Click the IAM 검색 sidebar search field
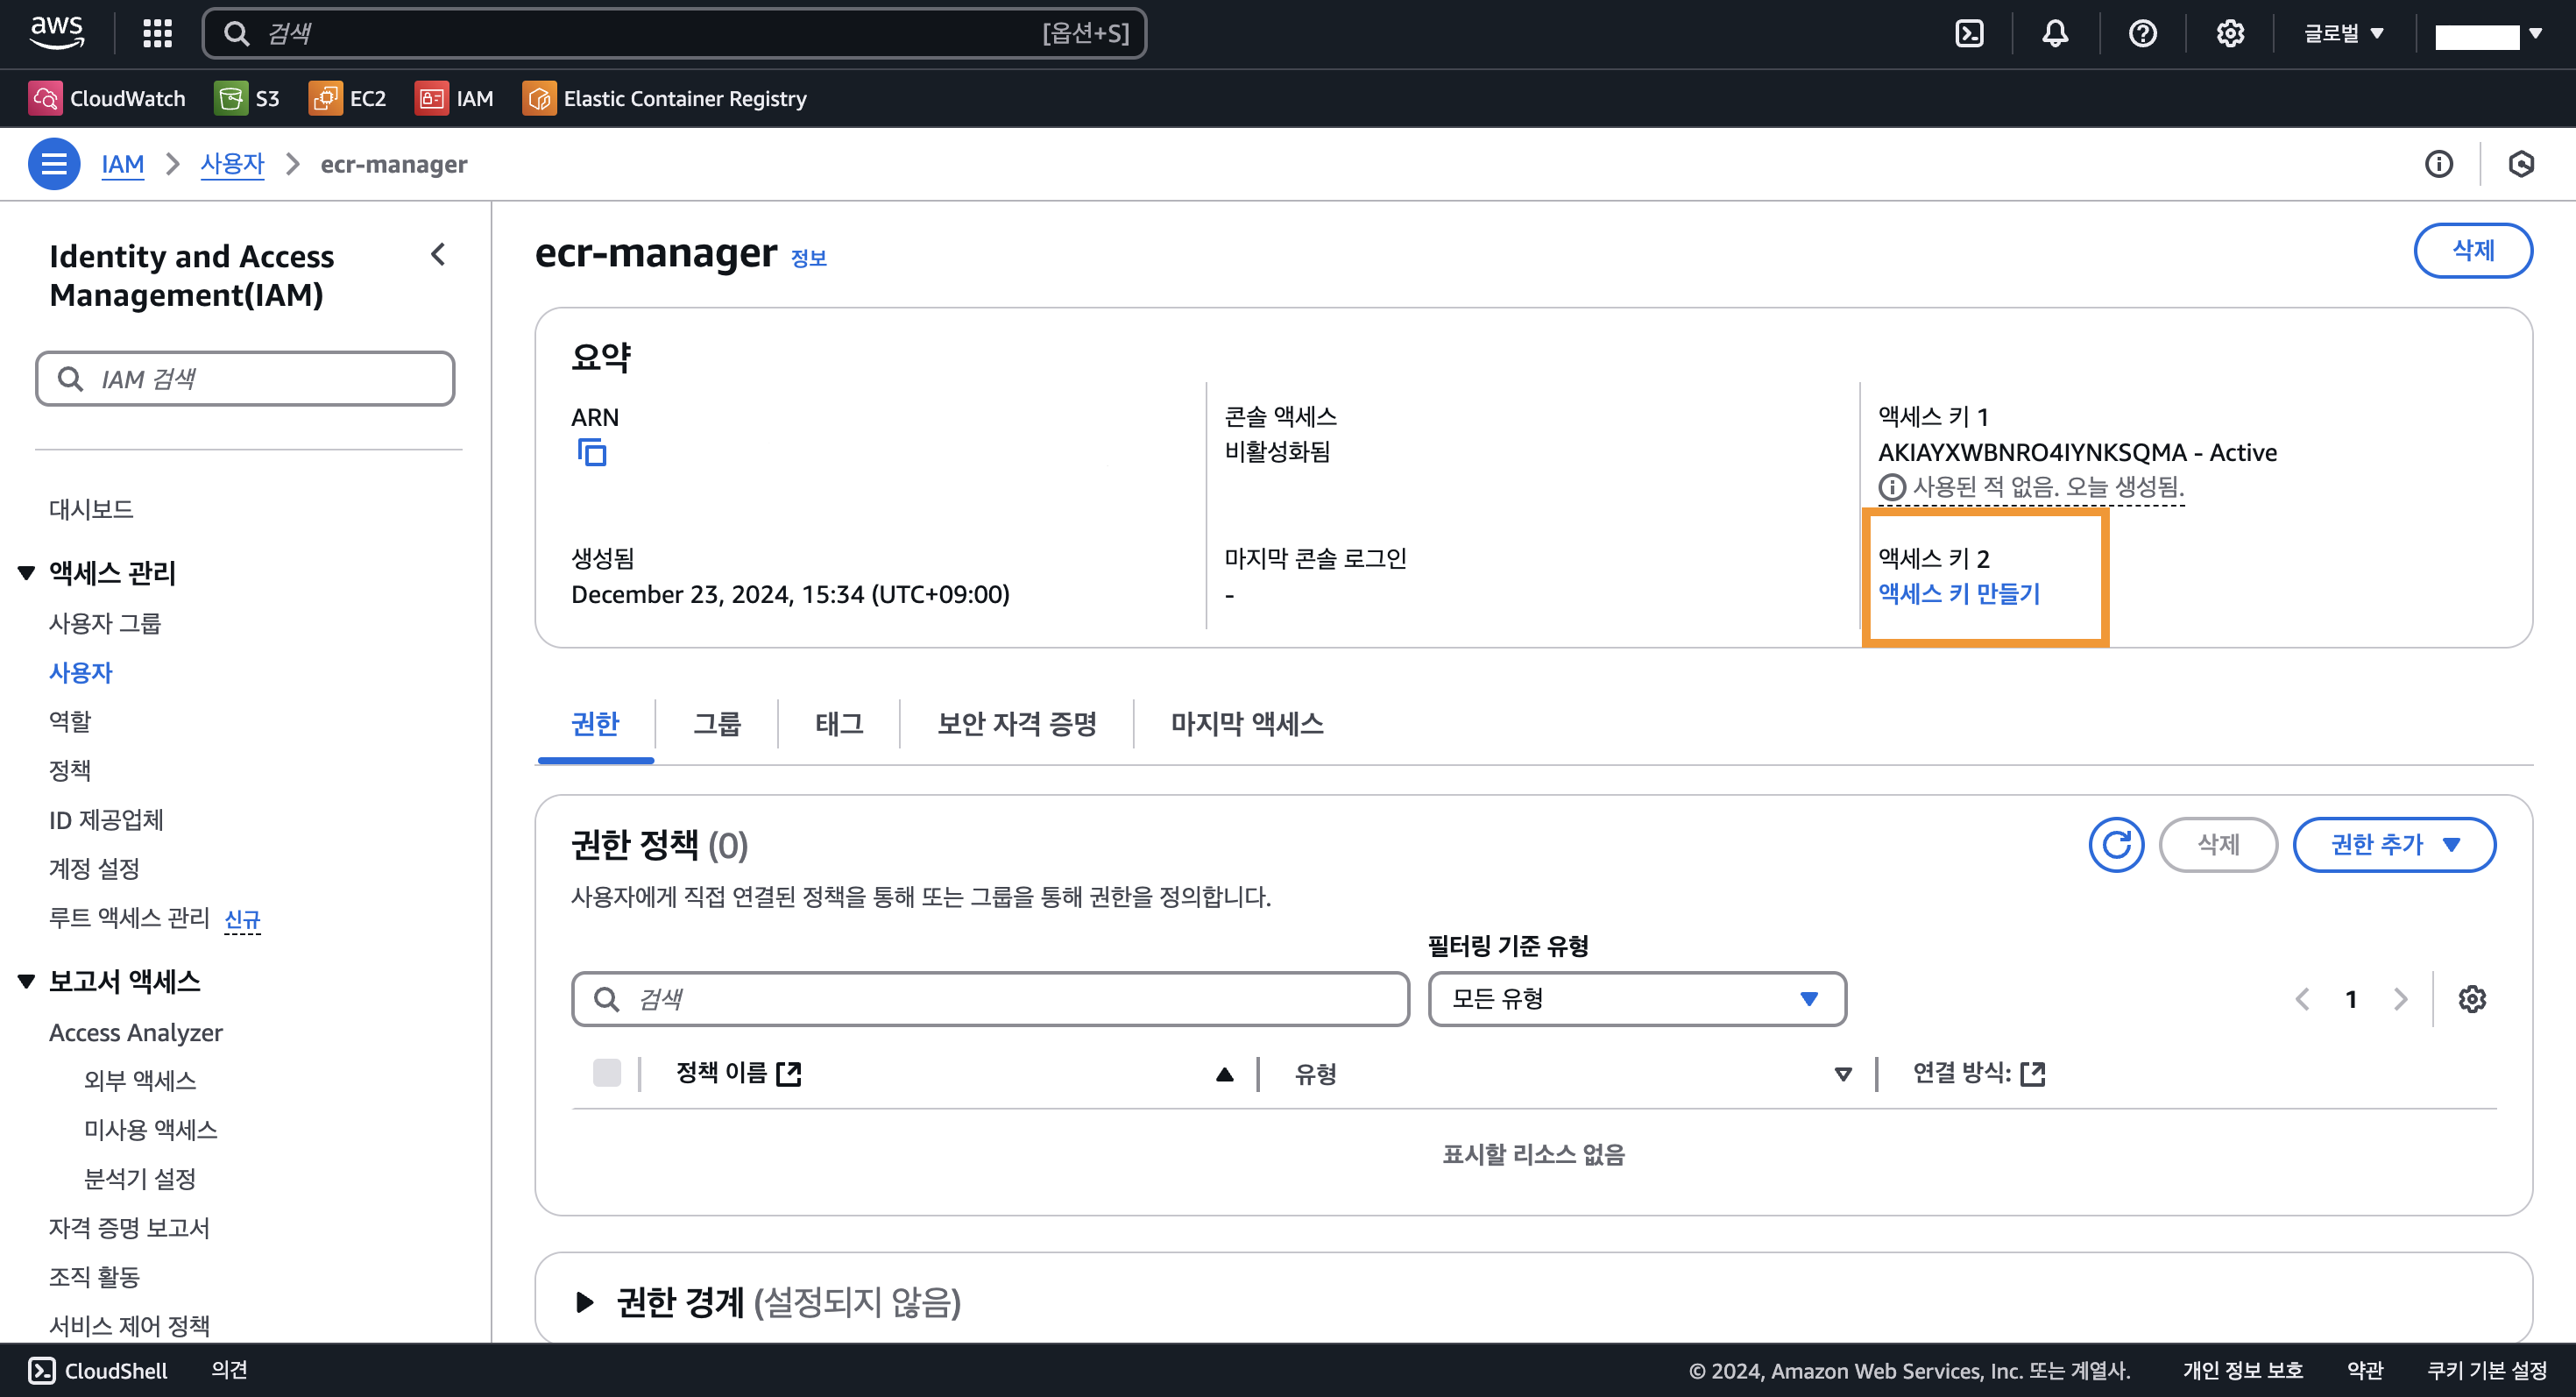This screenshot has width=2576, height=1397. coord(245,379)
